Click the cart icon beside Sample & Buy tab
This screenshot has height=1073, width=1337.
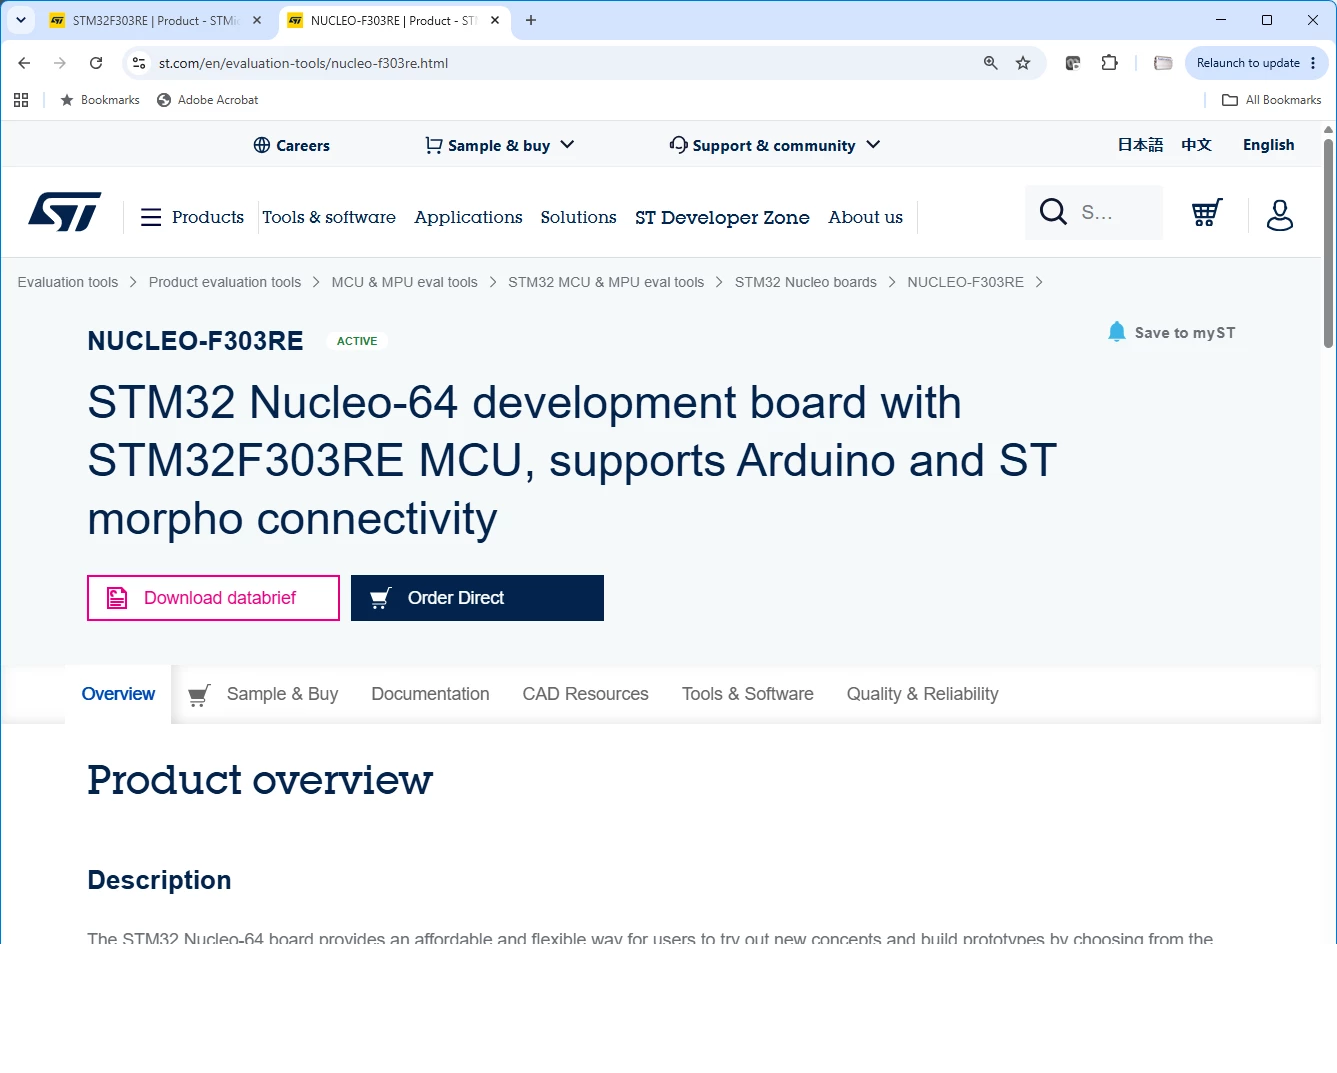199,695
